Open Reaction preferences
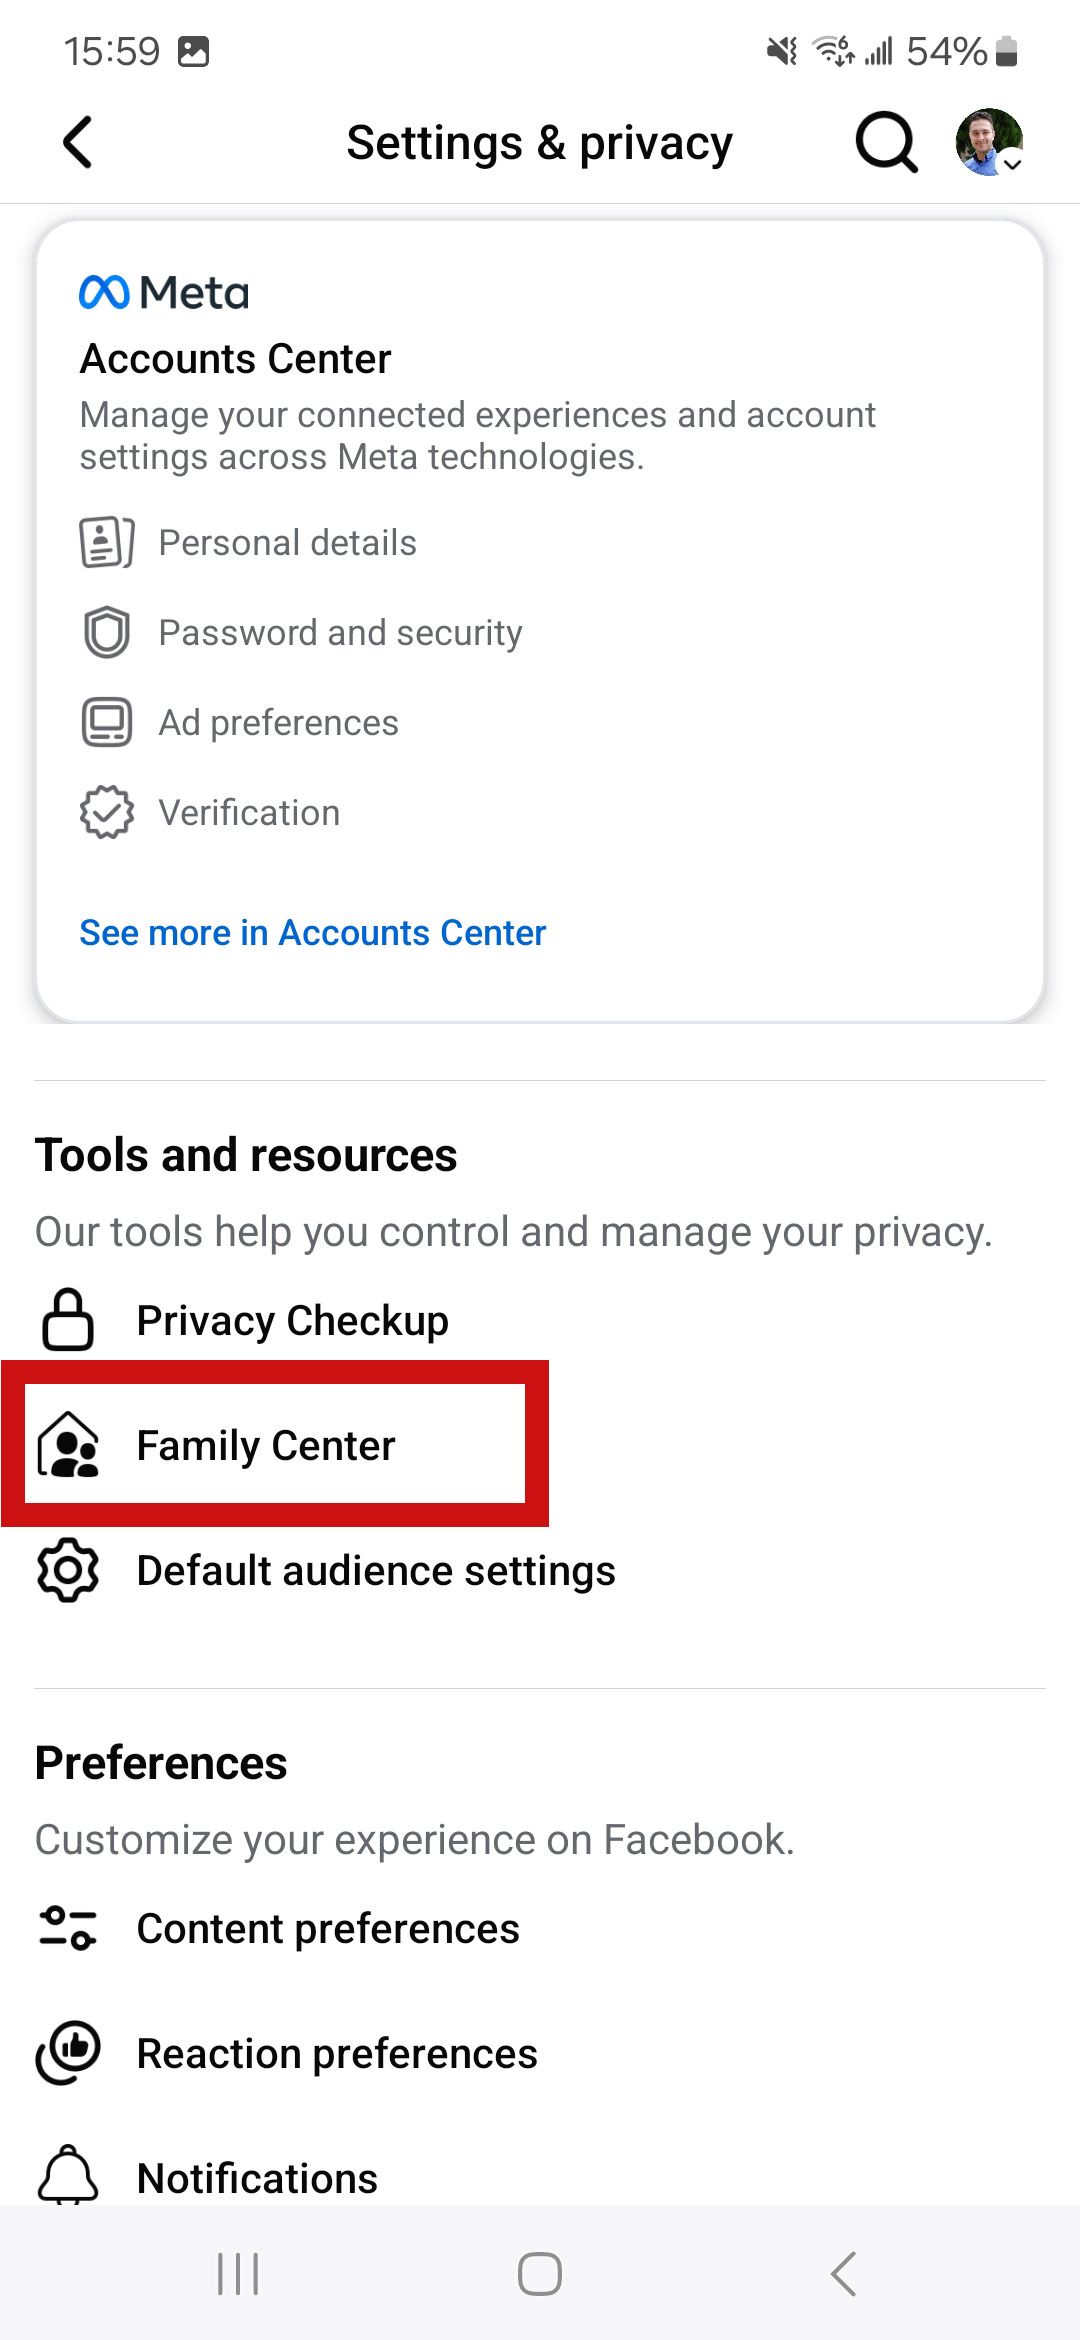The width and height of the screenshot is (1080, 2340). tap(337, 2053)
